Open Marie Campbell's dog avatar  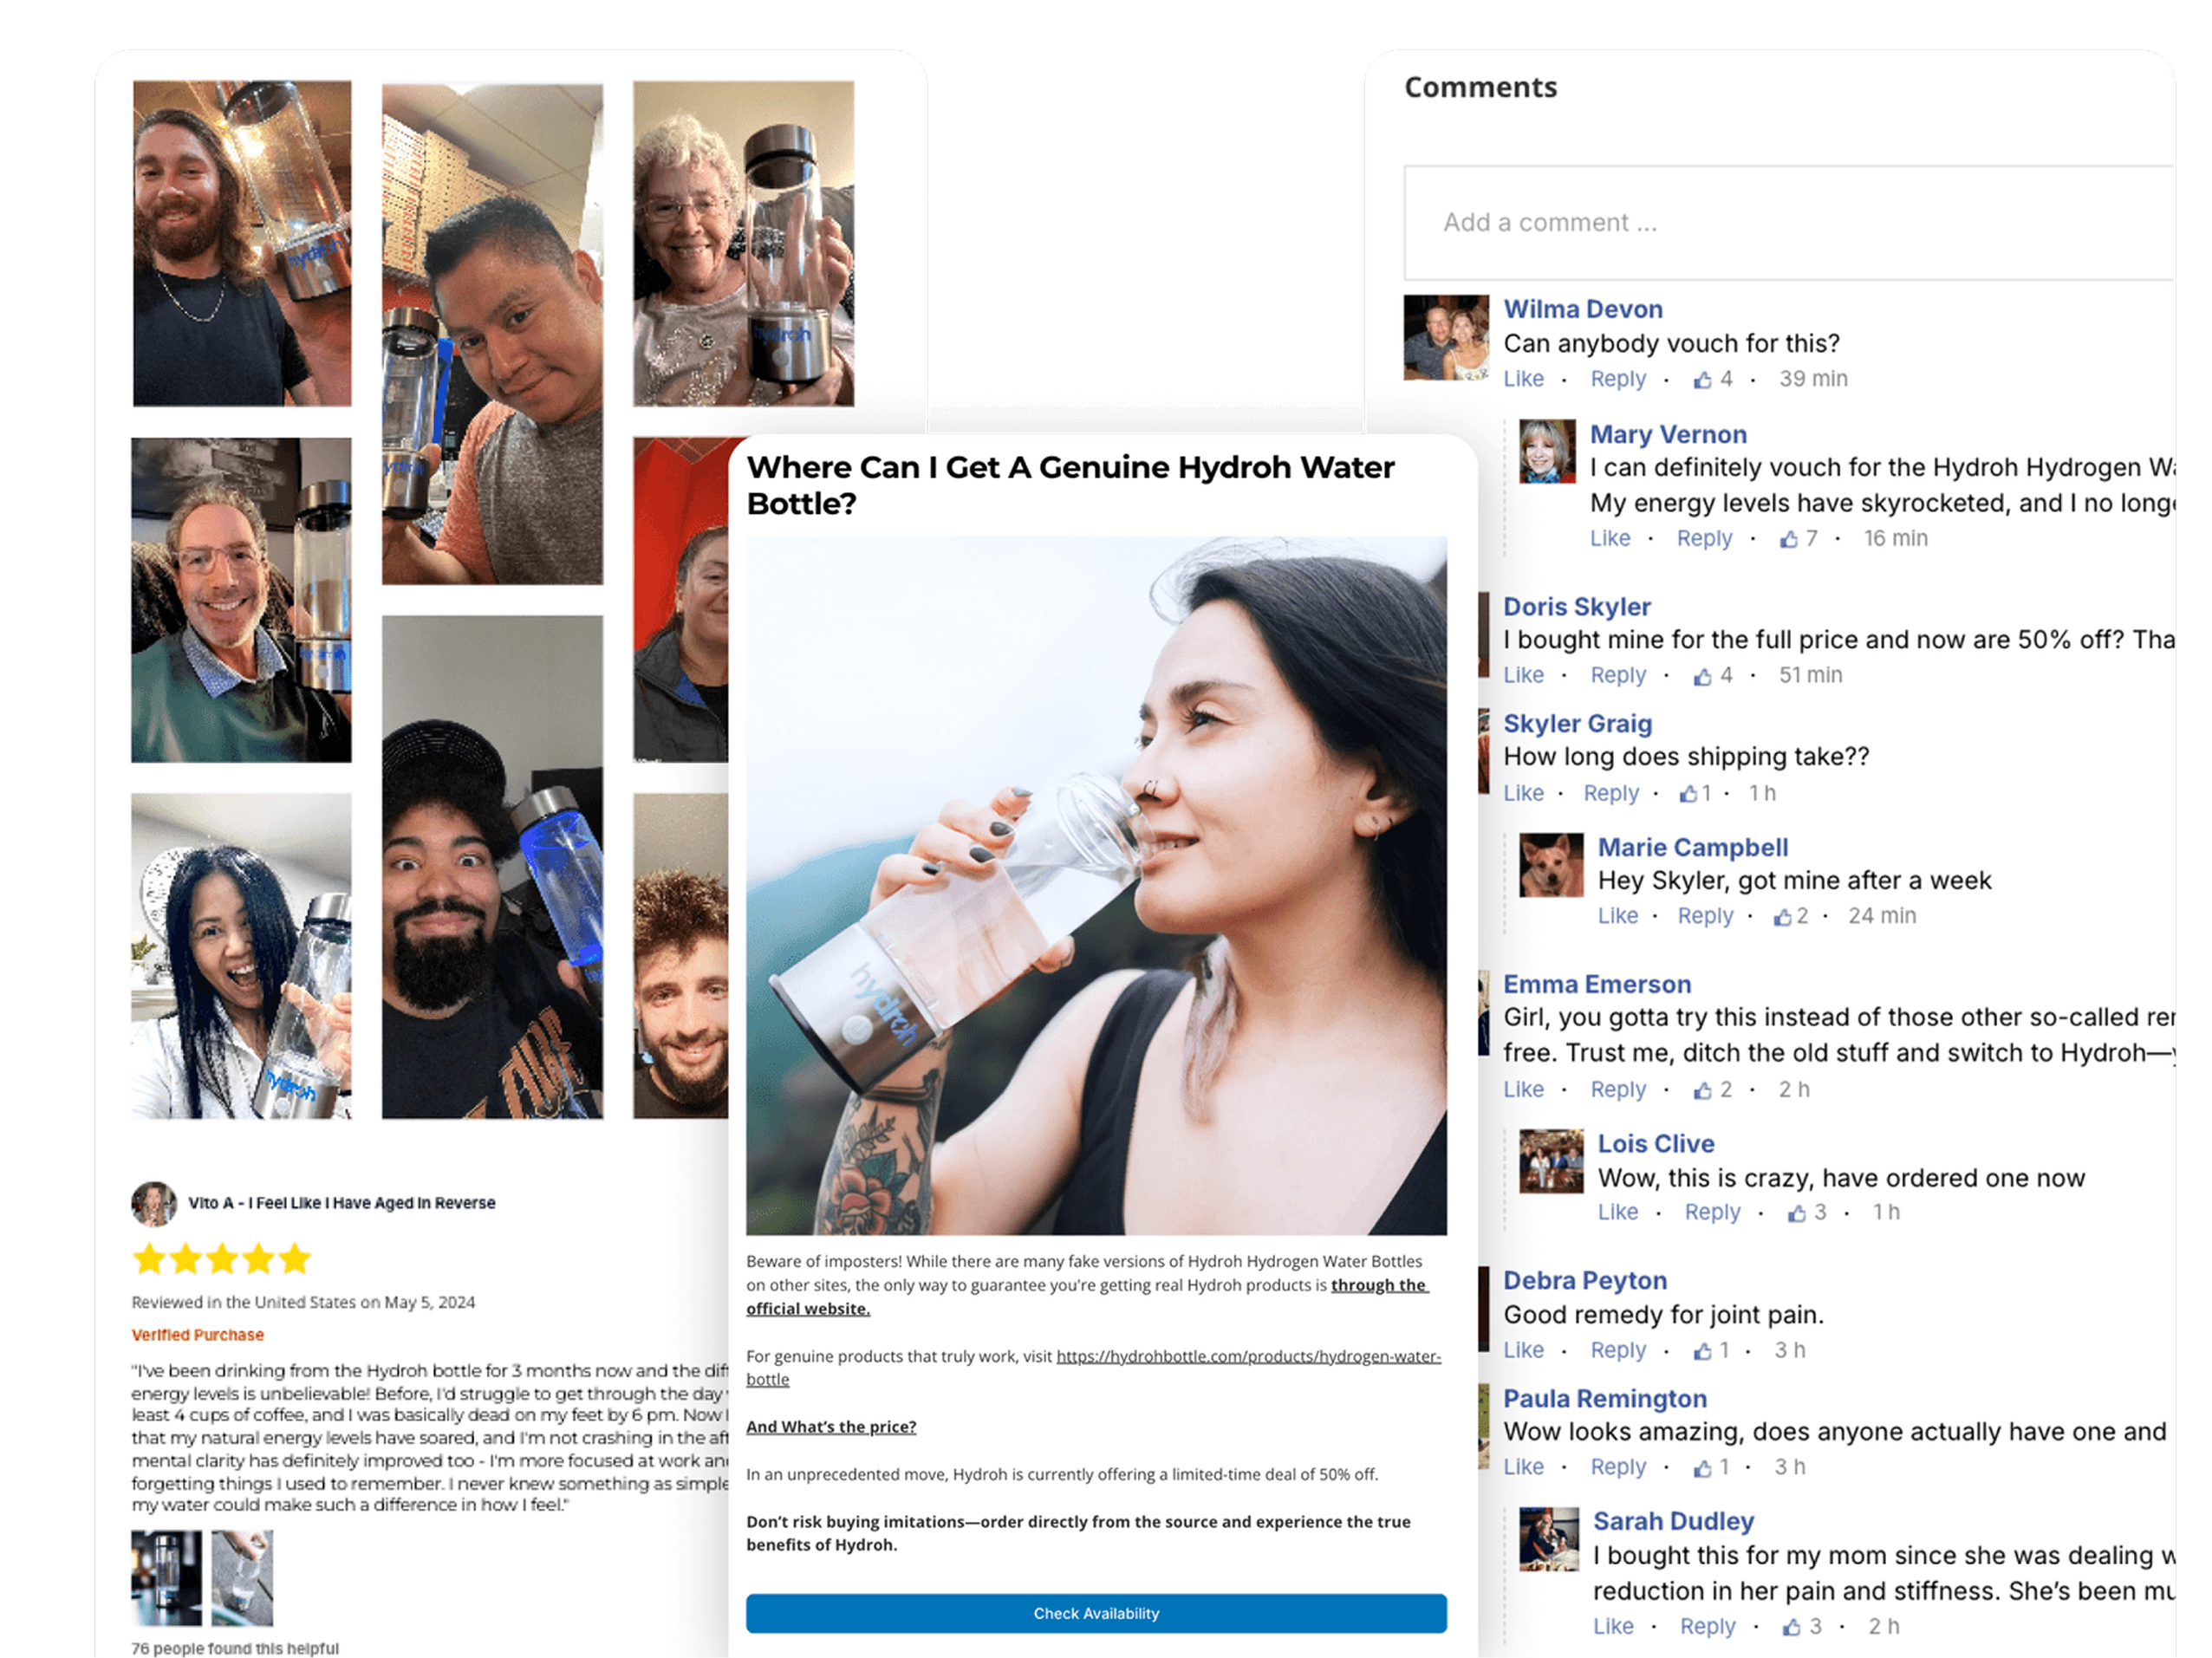tap(1551, 865)
